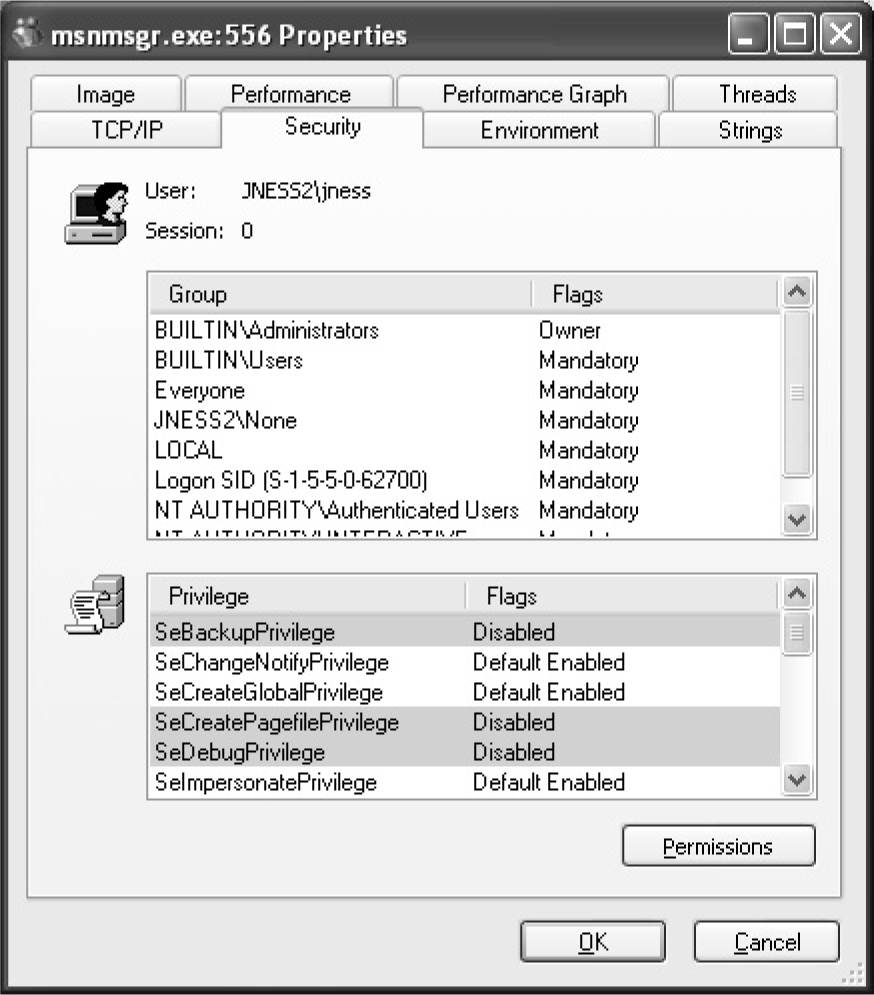Click the Privilege list scrollbar thumb
The height and width of the screenshot is (995, 874).
pos(796,634)
